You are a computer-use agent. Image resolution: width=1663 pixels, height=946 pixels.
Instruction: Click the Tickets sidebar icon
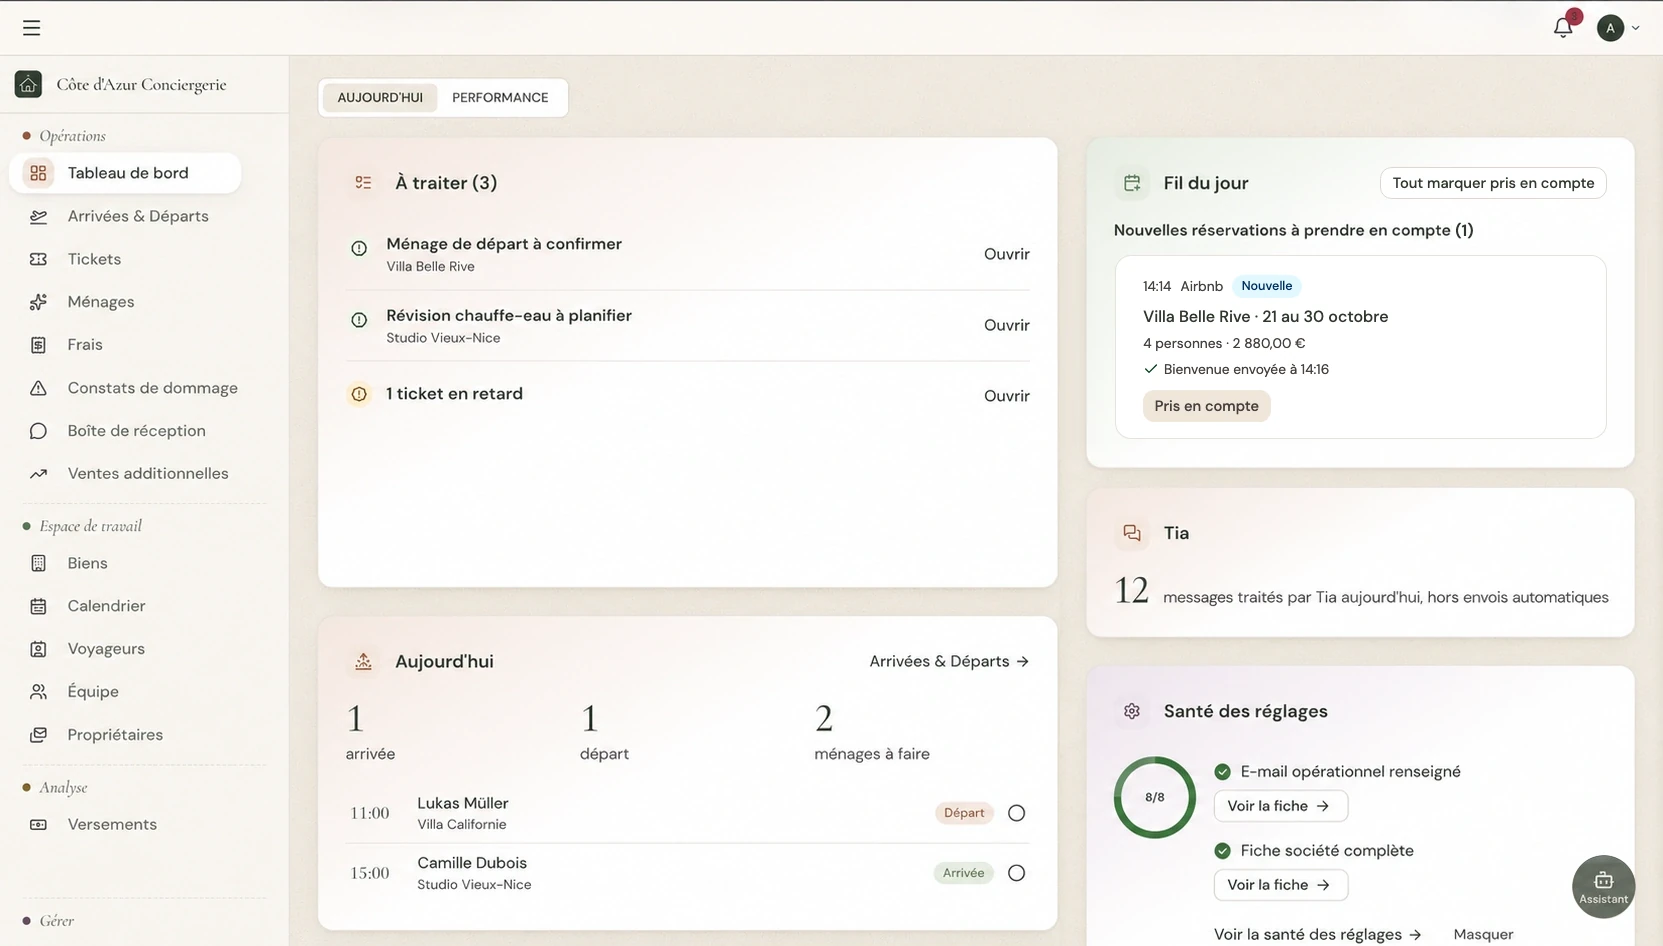pyautogui.click(x=38, y=259)
